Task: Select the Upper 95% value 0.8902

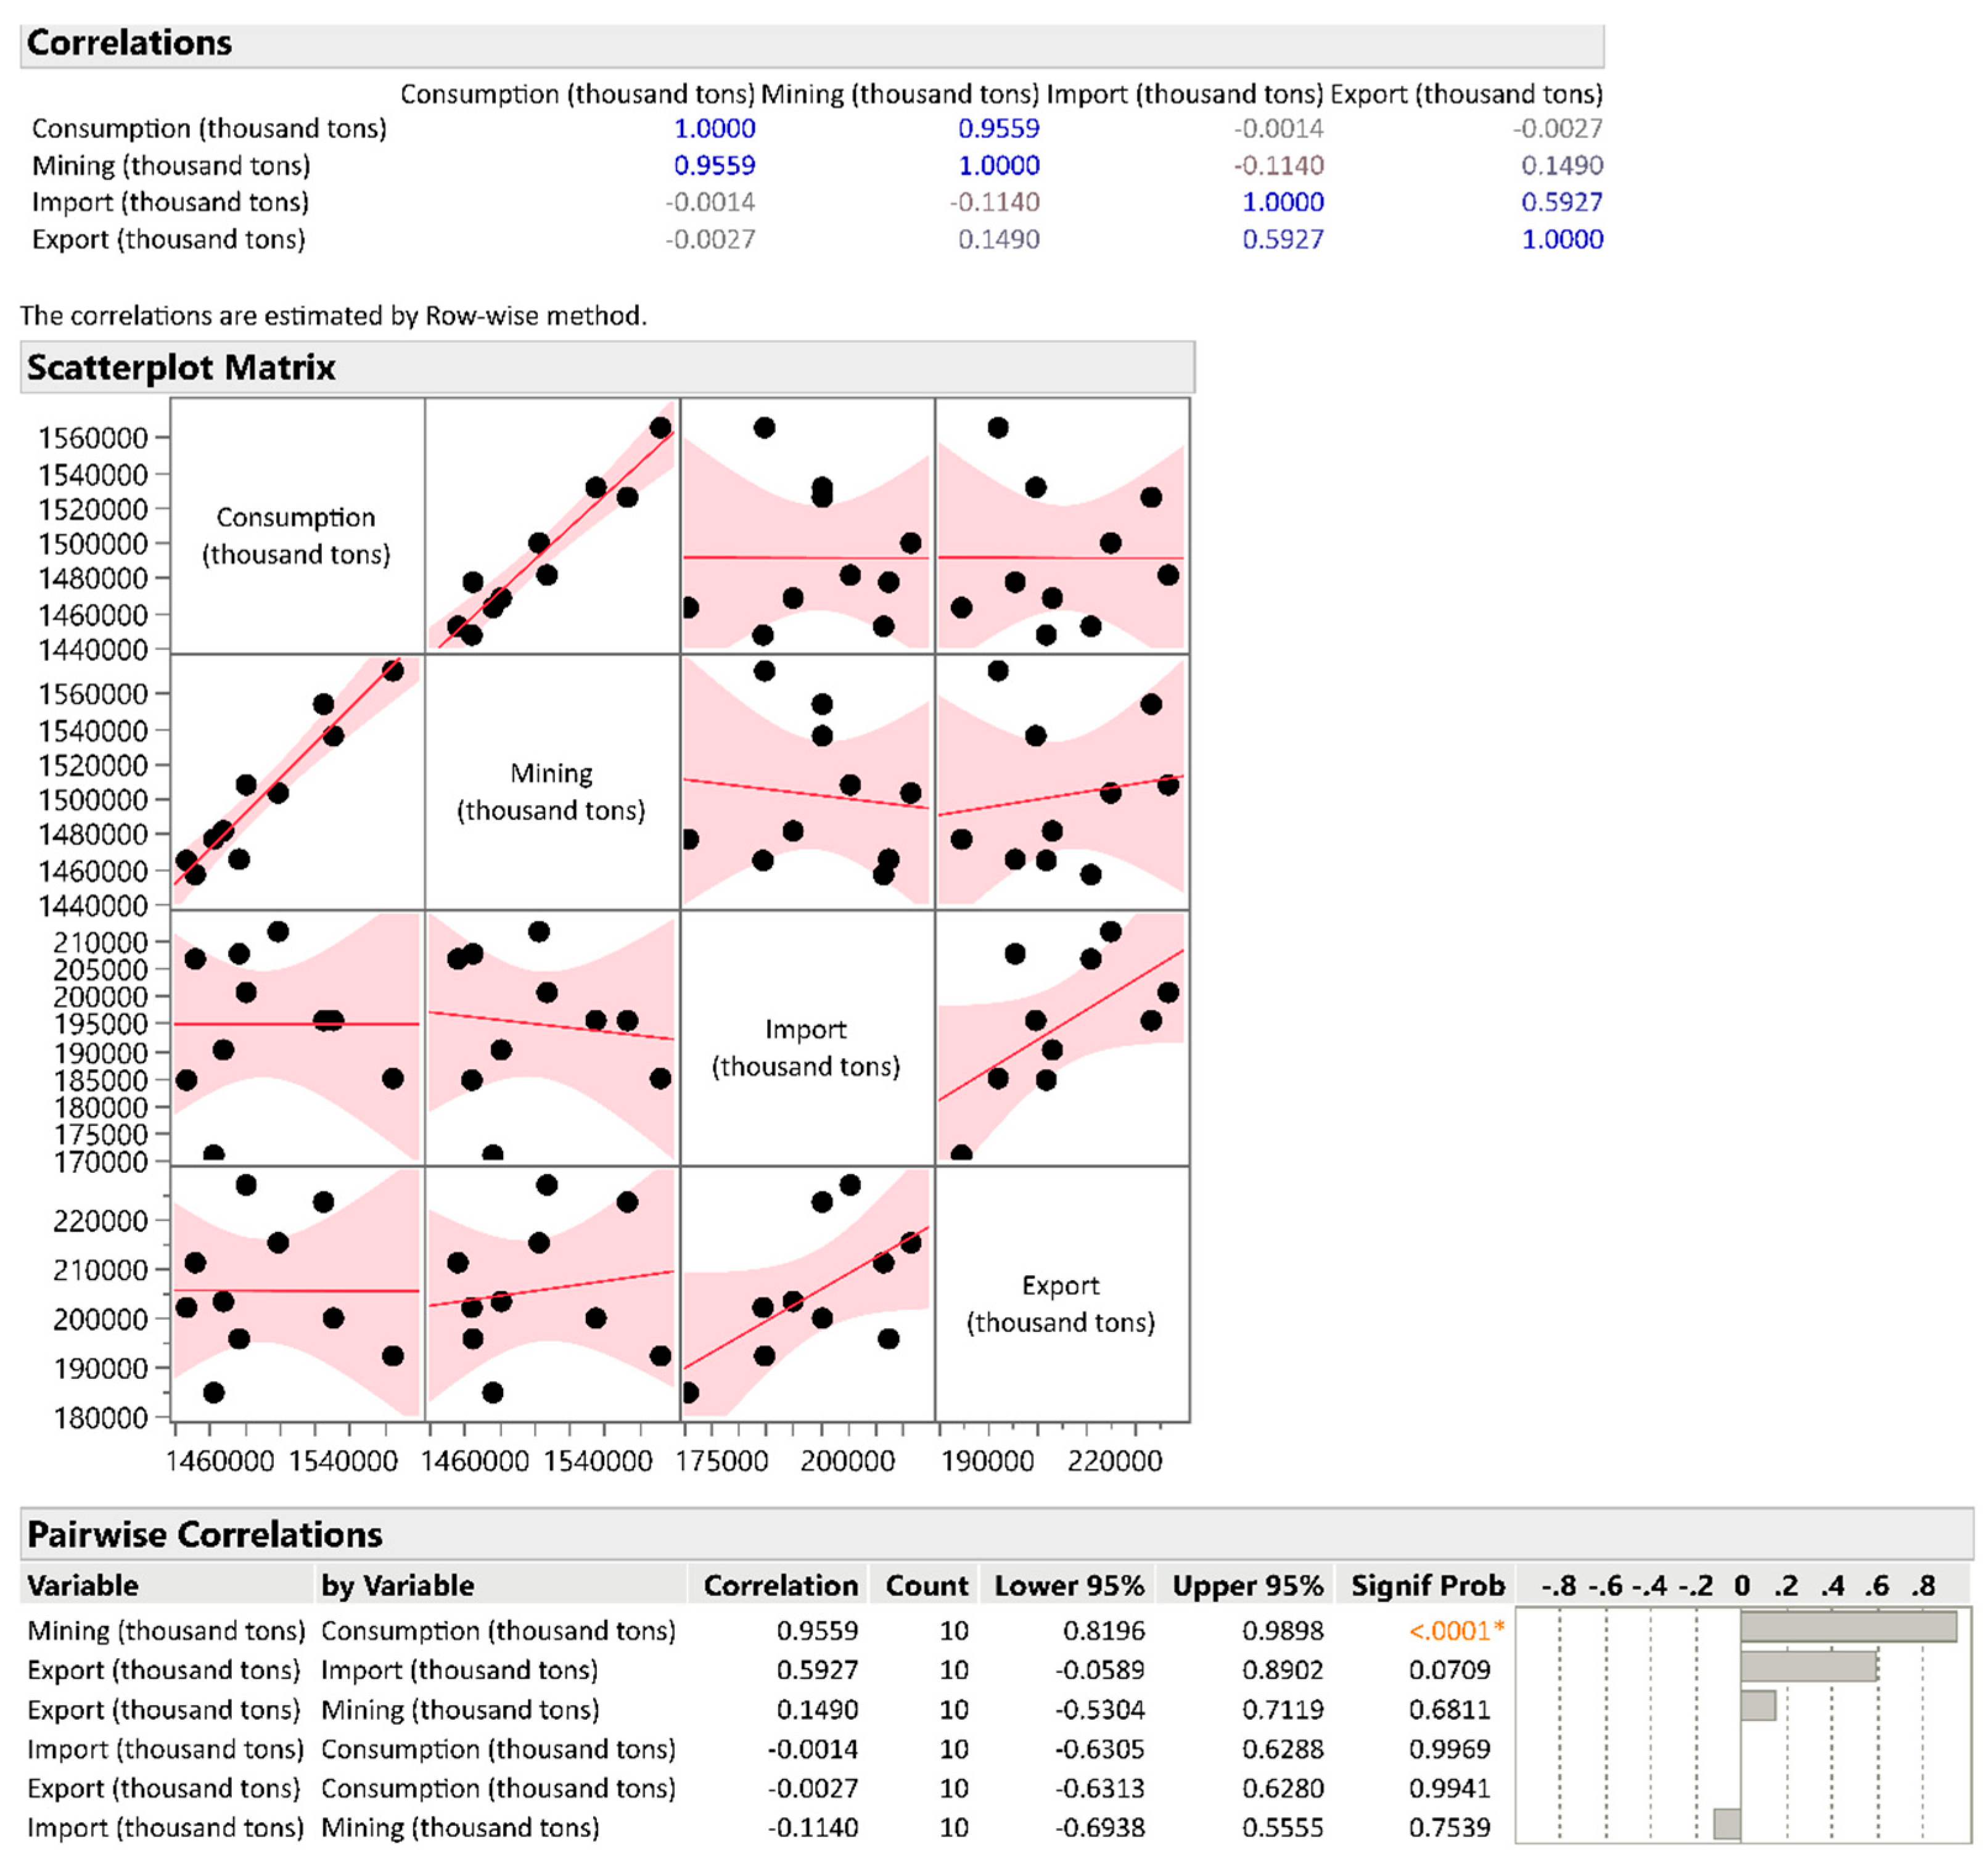Action: [1282, 1670]
